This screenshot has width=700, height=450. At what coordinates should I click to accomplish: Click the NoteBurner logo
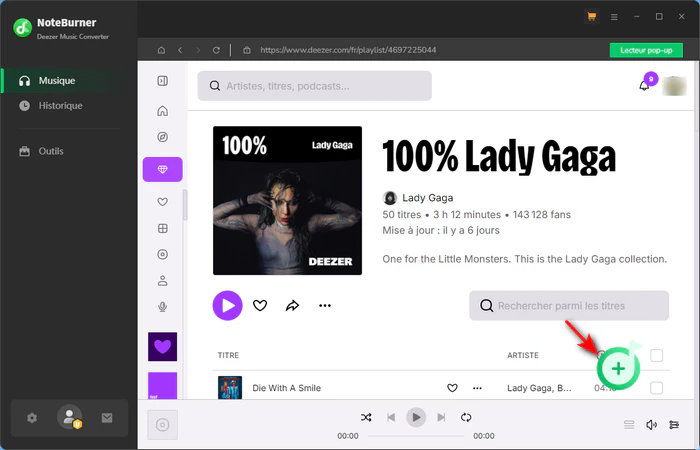[x=22, y=28]
